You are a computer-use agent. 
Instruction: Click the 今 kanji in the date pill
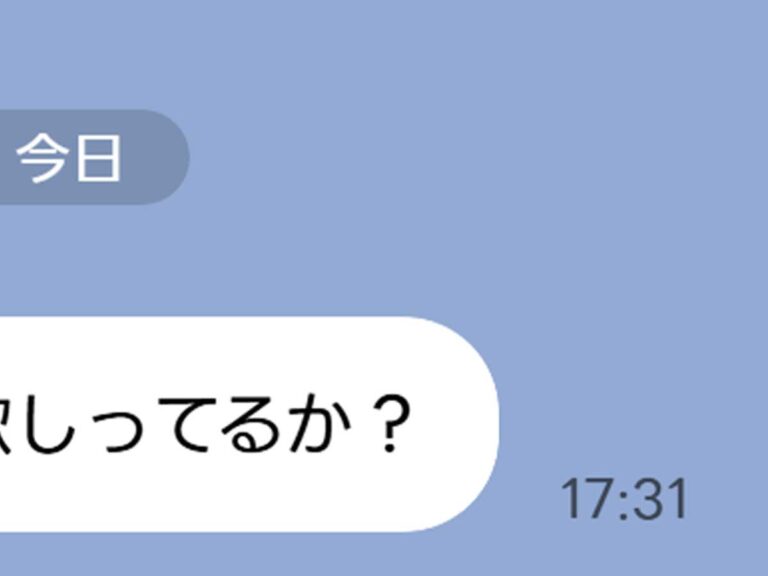click(43, 158)
